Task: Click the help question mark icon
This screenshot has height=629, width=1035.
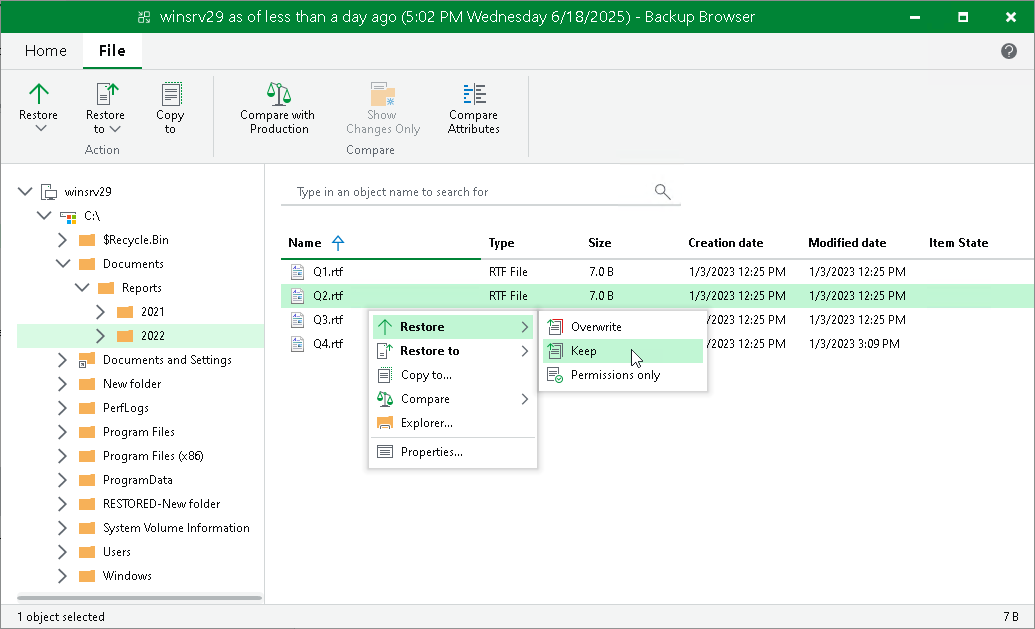Action: (1009, 51)
